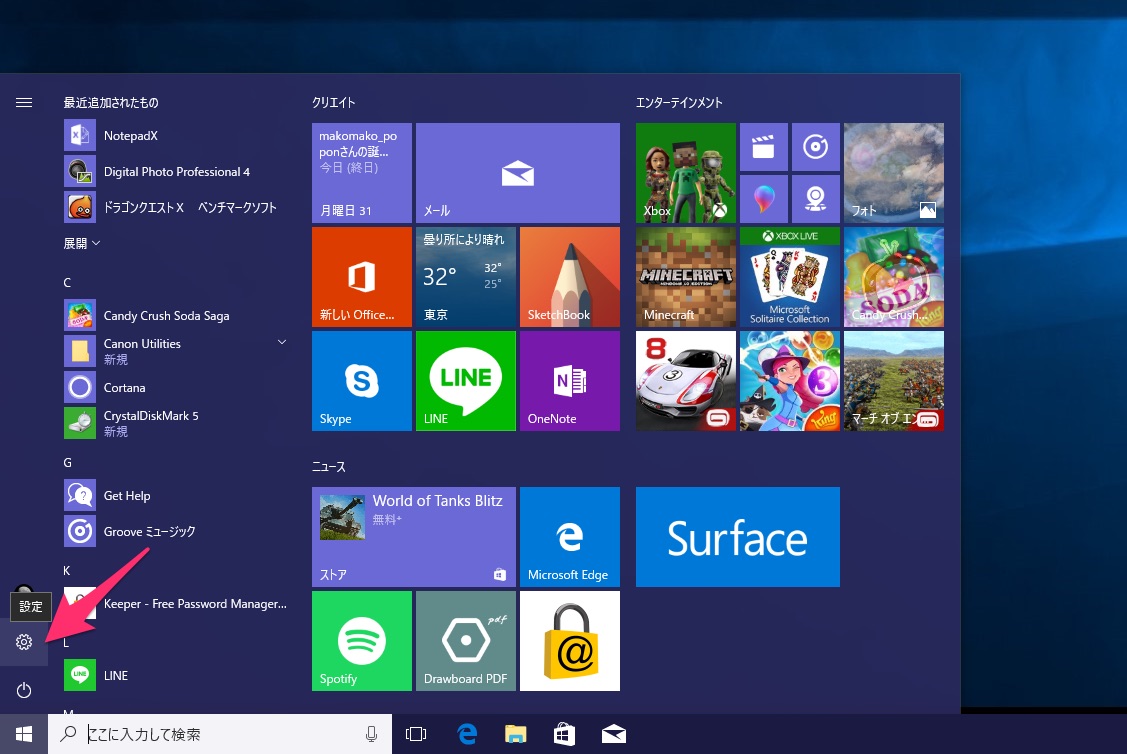
Task: Open the Candy Crush Soda tile
Action: pyautogui.click(x=893, y=277)
